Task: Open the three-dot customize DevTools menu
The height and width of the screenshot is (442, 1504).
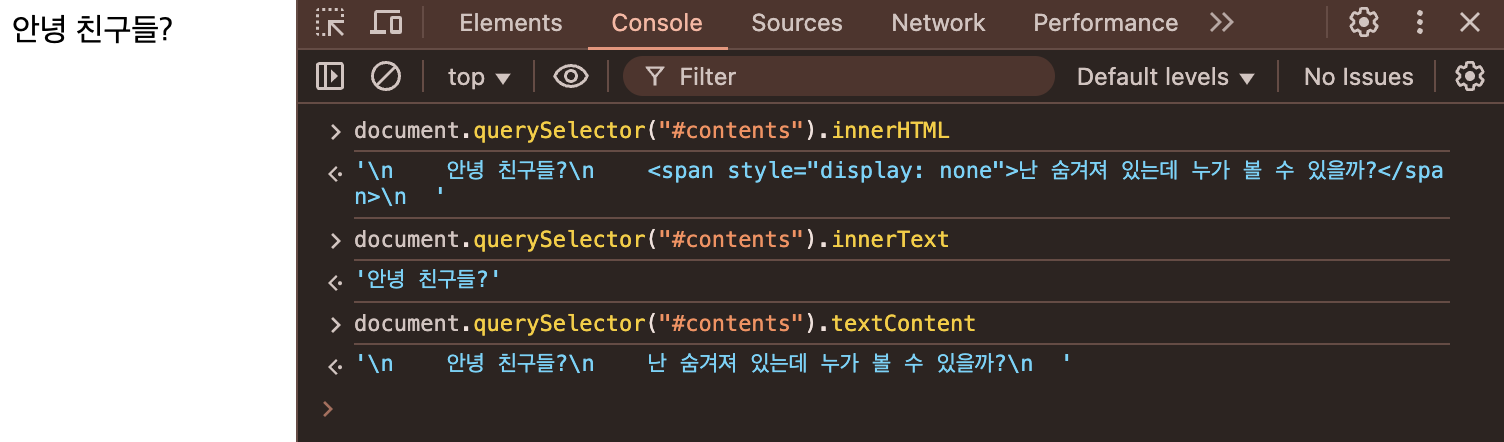Action: [x=1420, y=23]
